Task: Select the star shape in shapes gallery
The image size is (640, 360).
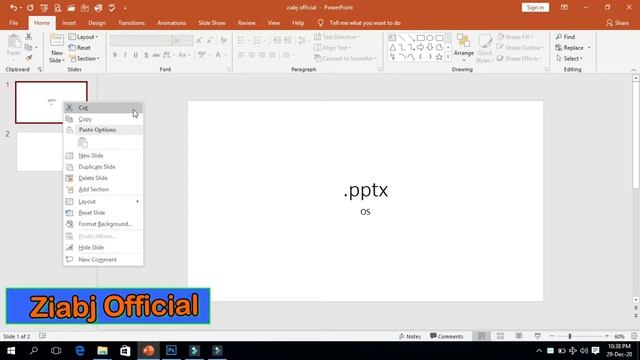Action: pos(439,57)
